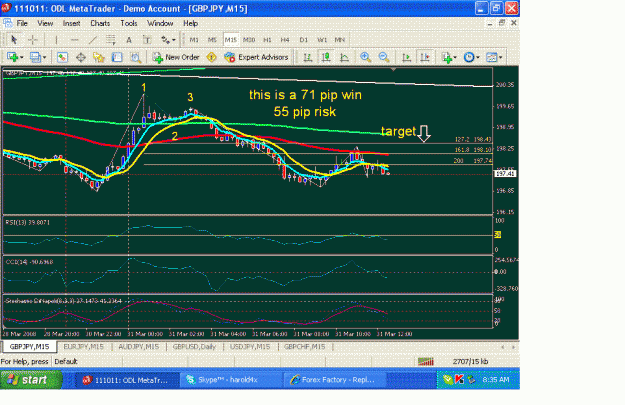
Task: Open the Insert menu
Action: pos(71,24)
